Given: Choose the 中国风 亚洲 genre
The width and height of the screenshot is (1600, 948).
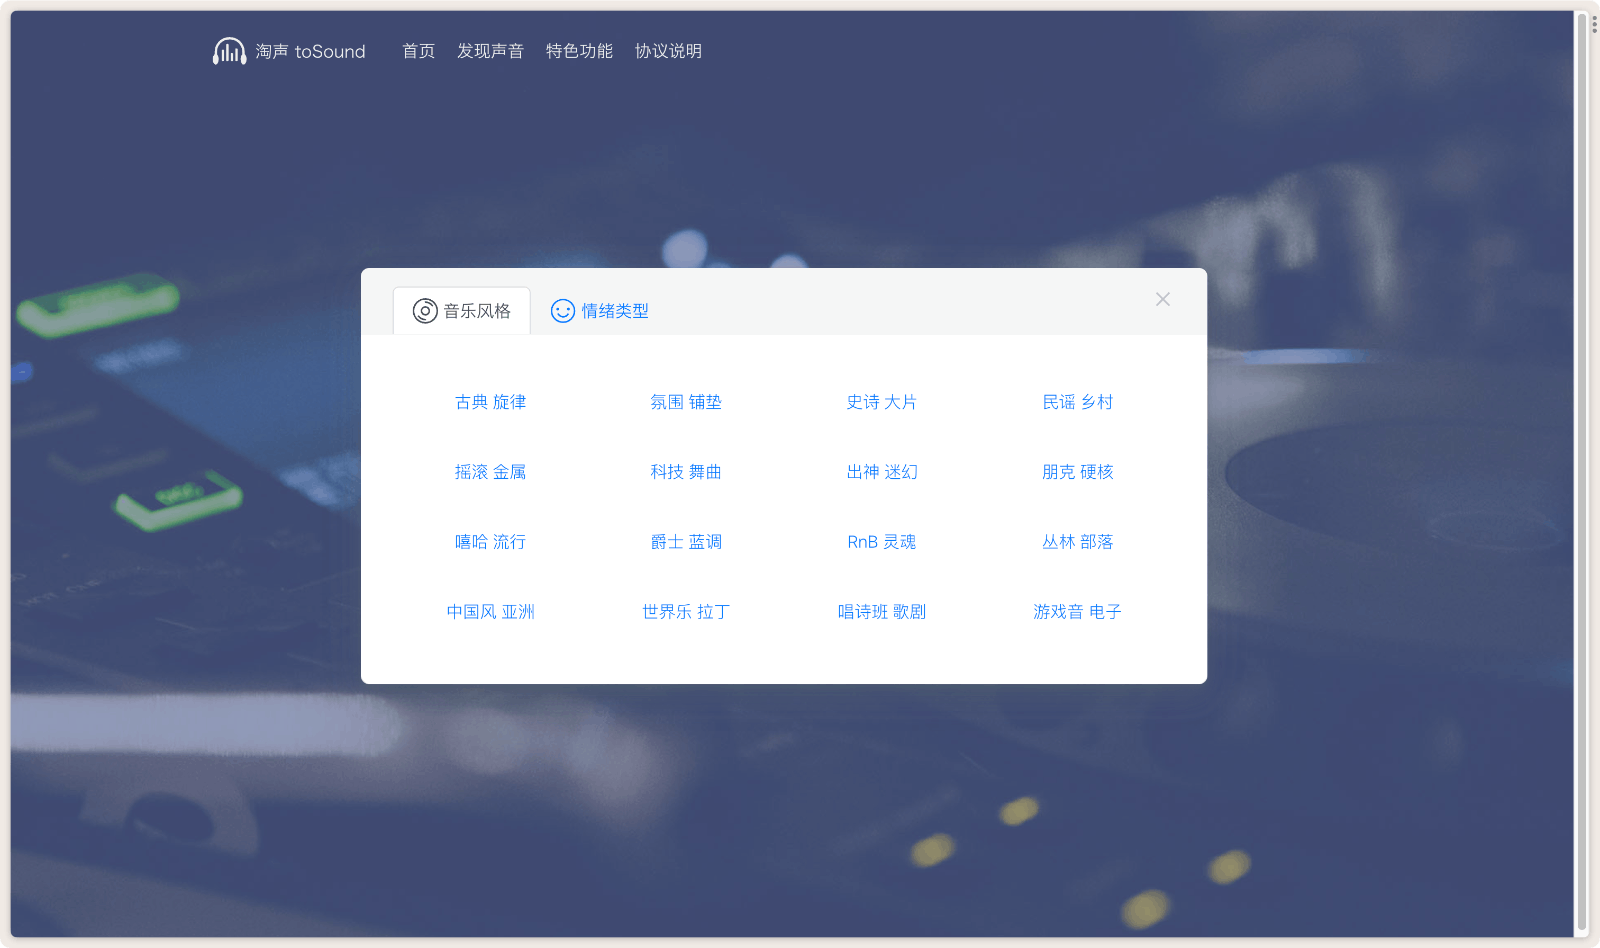Looking at the screenshot, I should click(490, 612).
